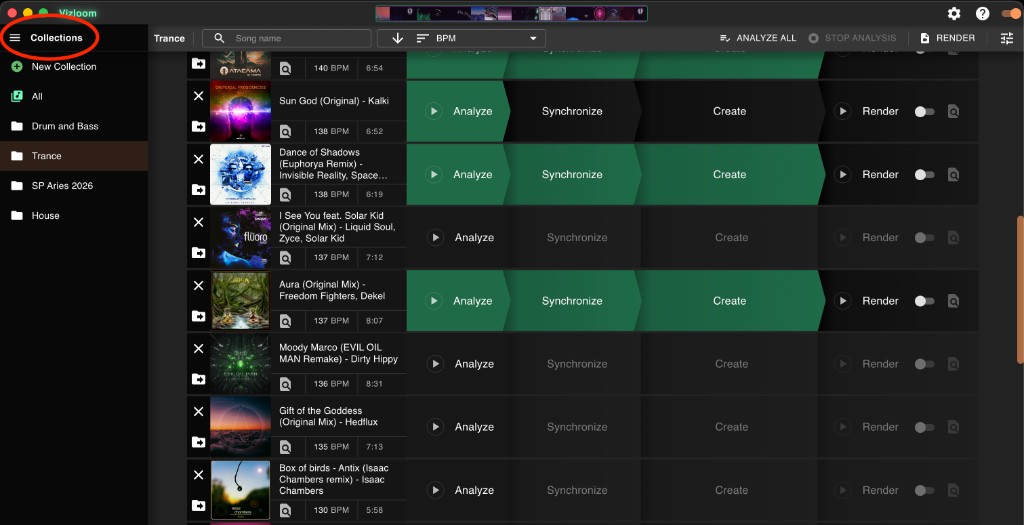This screenshot has width=1024, height=525.
Task: Toggle the sort direction arrow
Action: pos(397,39)
